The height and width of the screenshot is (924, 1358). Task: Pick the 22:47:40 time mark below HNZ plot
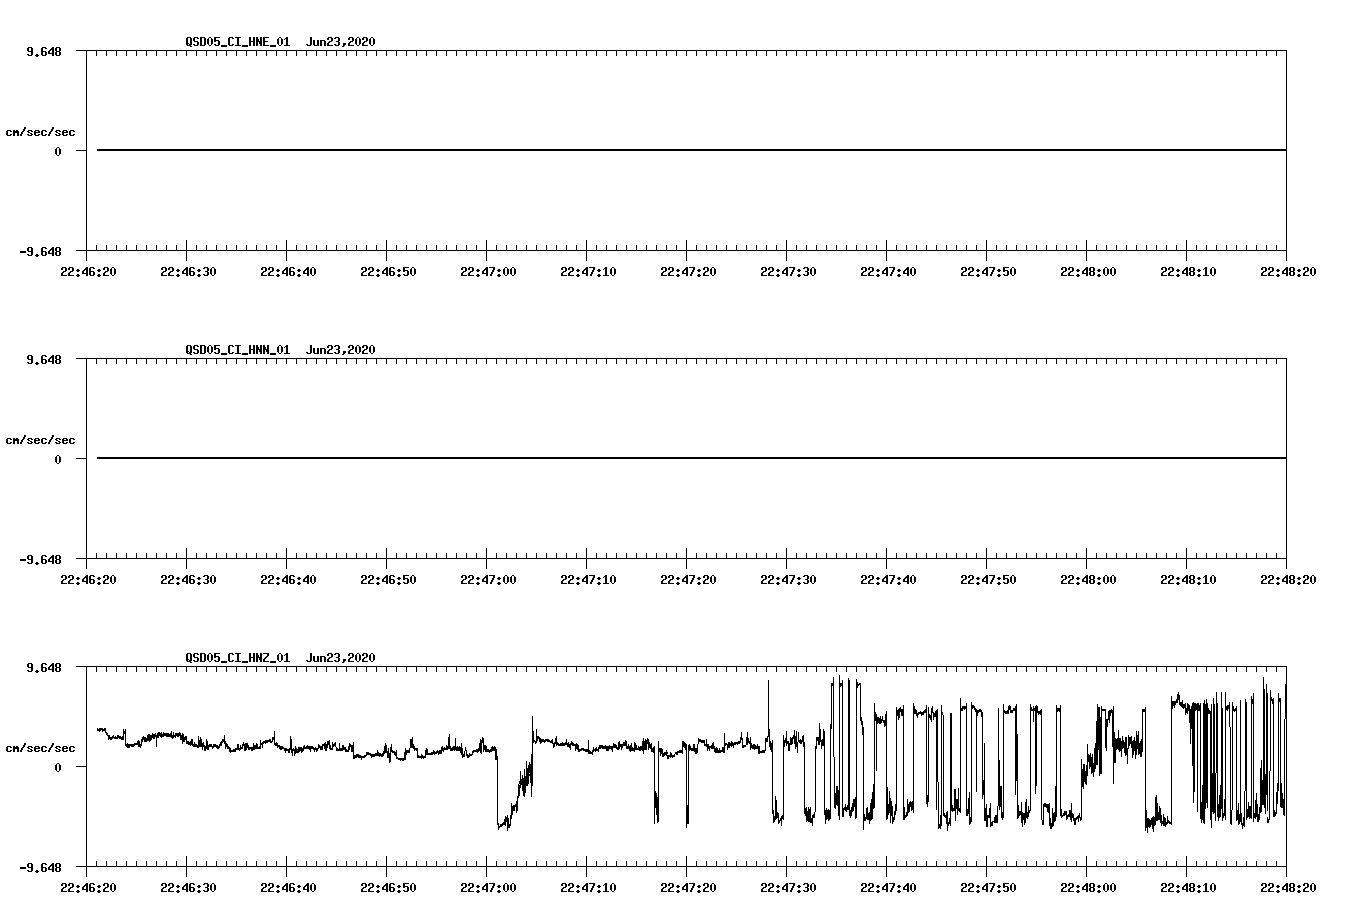[887, 887]
